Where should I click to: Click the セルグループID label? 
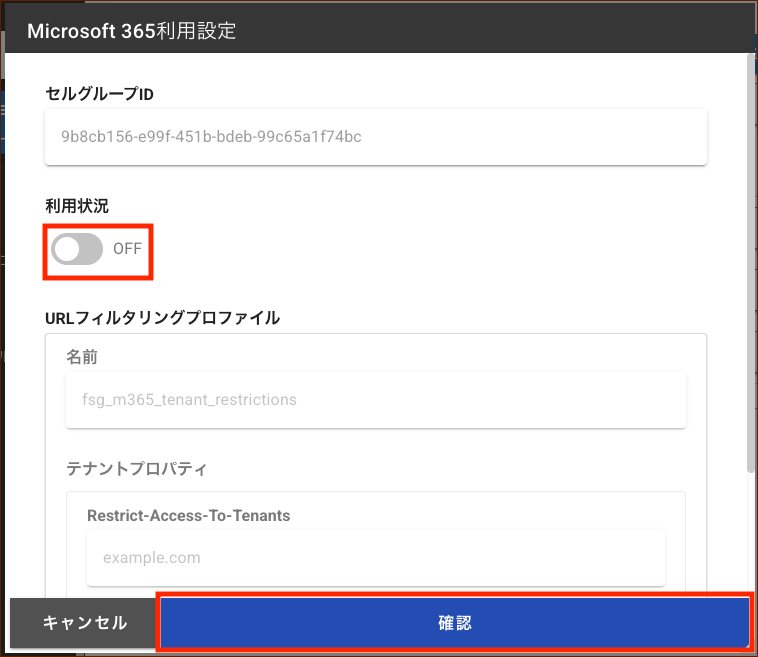(x=99, y=94)
